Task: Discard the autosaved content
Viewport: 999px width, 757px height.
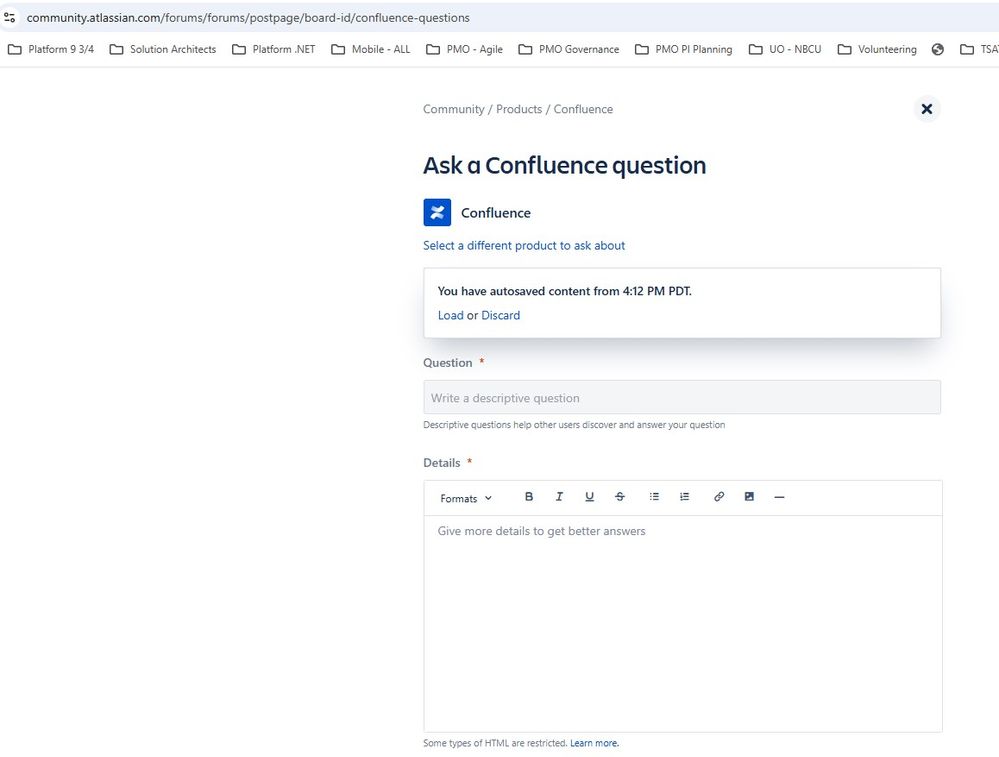Action: tap(500, 315)
